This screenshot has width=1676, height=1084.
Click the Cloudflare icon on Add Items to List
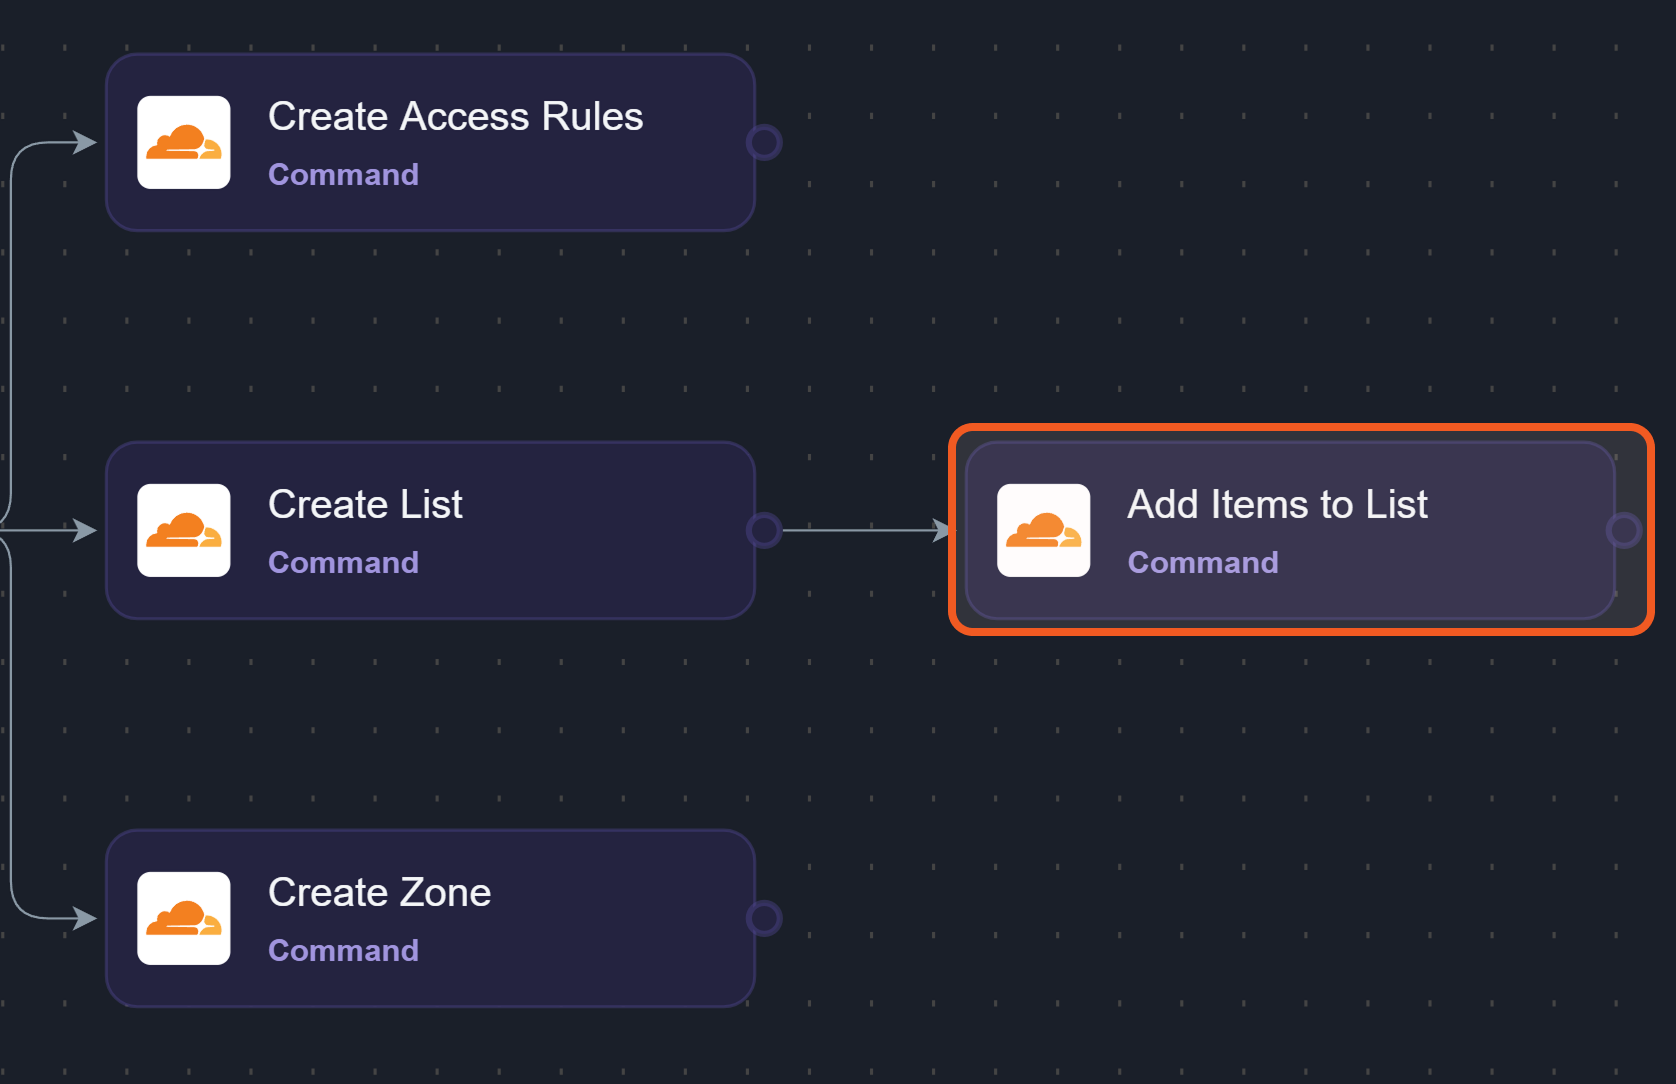point(1043,530)
